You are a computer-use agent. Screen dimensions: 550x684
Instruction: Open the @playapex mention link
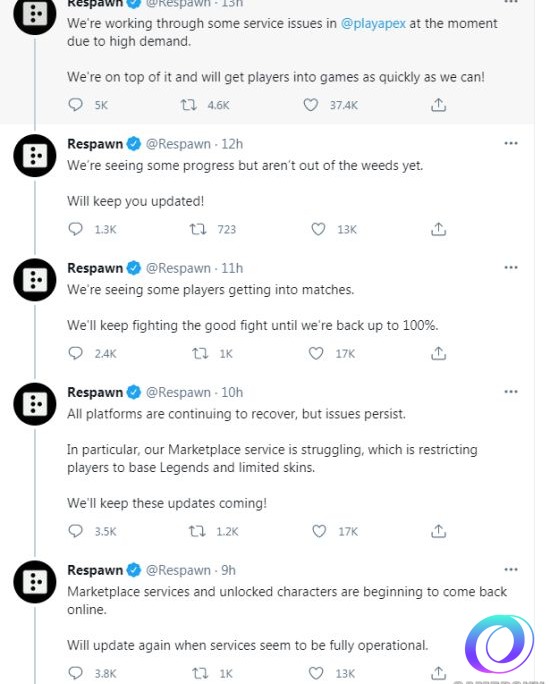pyautogui.click(x=373, y=24)
